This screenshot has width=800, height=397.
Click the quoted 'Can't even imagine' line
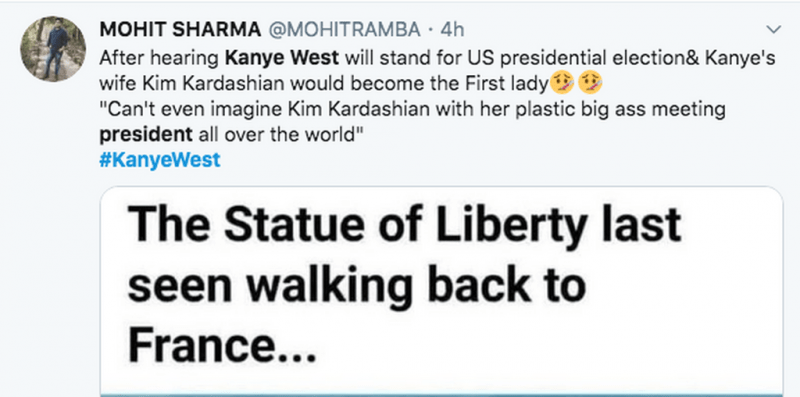tap(412, 110)
